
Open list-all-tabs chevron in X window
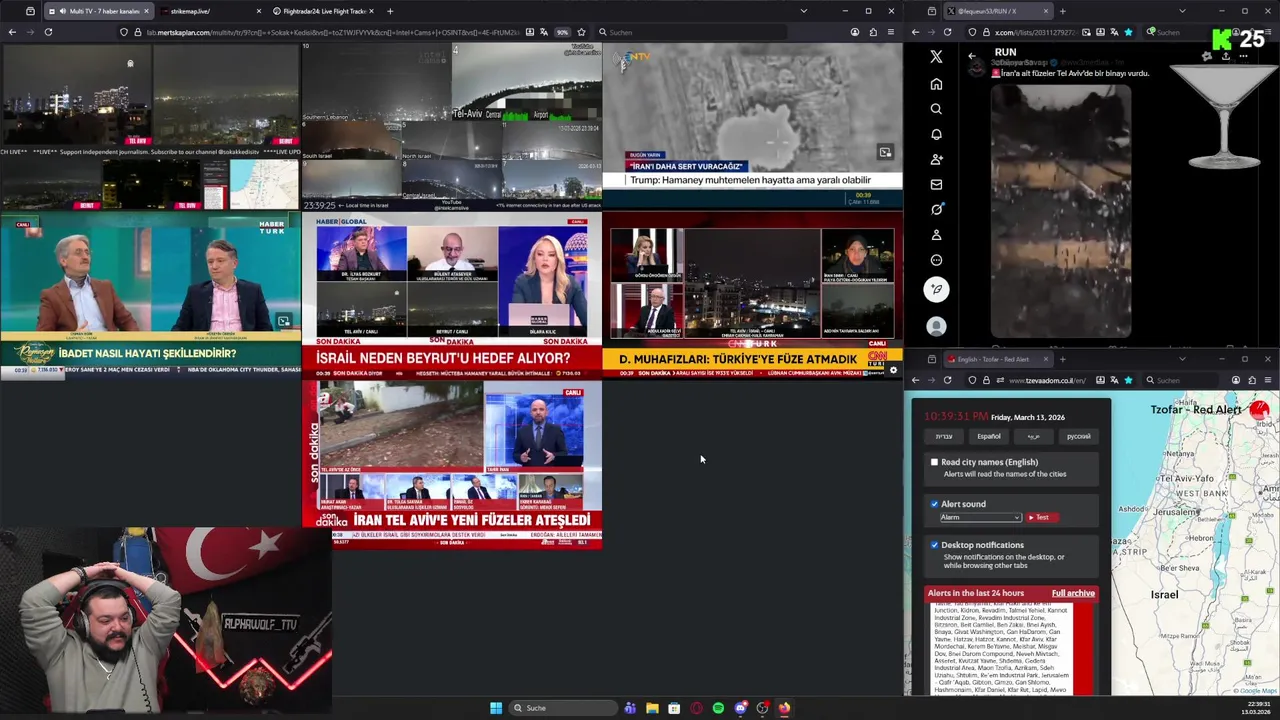(x=1181, y=11)
